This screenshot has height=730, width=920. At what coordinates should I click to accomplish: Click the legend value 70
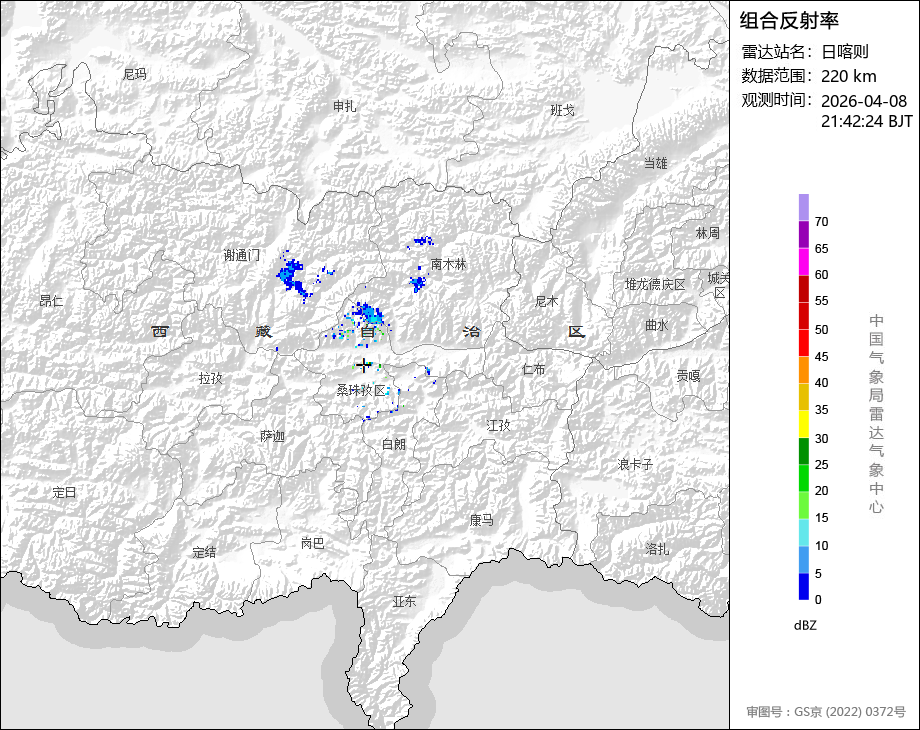[x=821, y=222]
